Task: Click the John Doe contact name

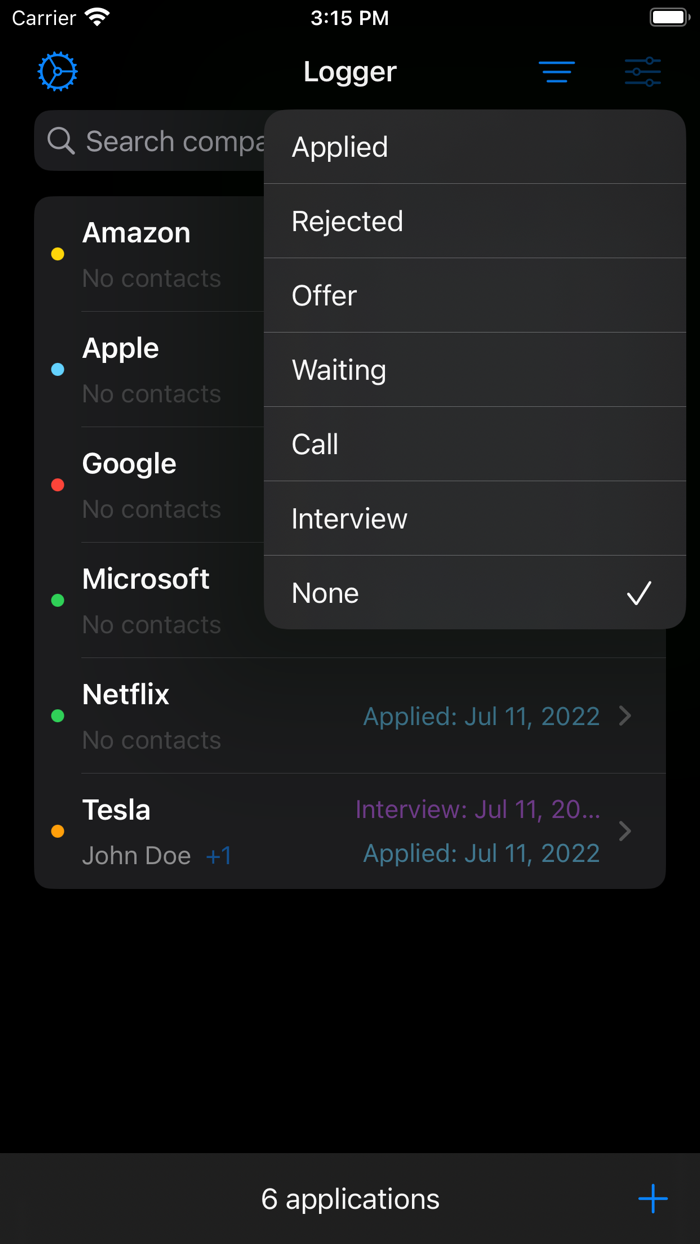Action: [x=136, y=855]
